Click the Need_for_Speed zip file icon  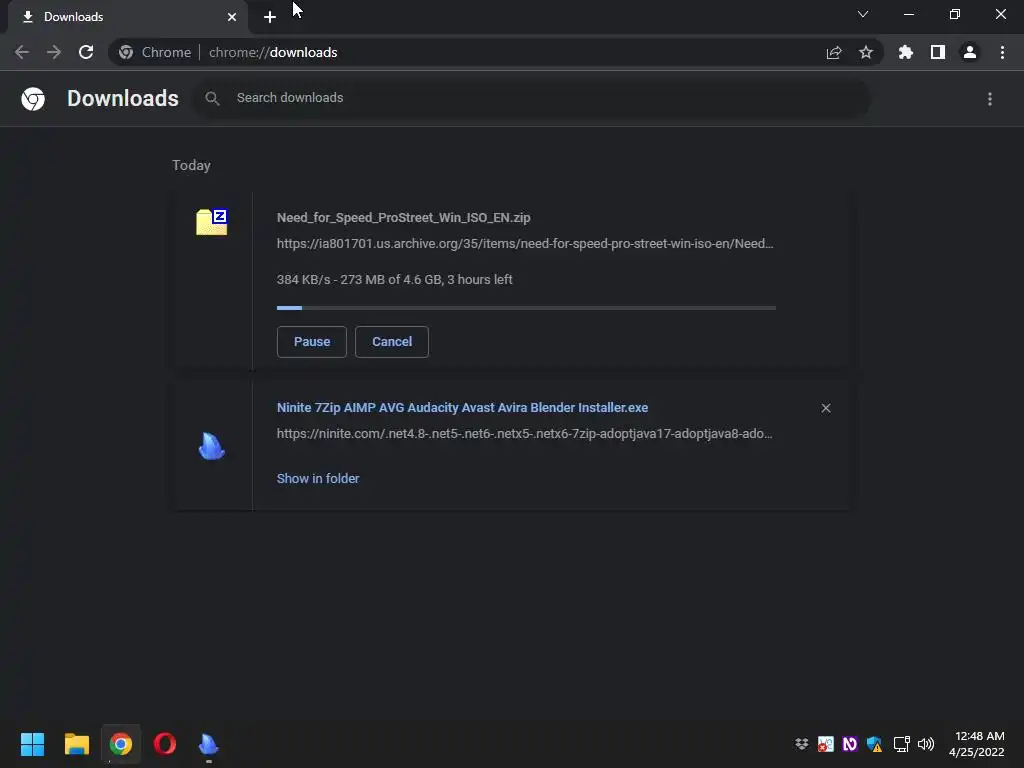(x=212, y=222)
